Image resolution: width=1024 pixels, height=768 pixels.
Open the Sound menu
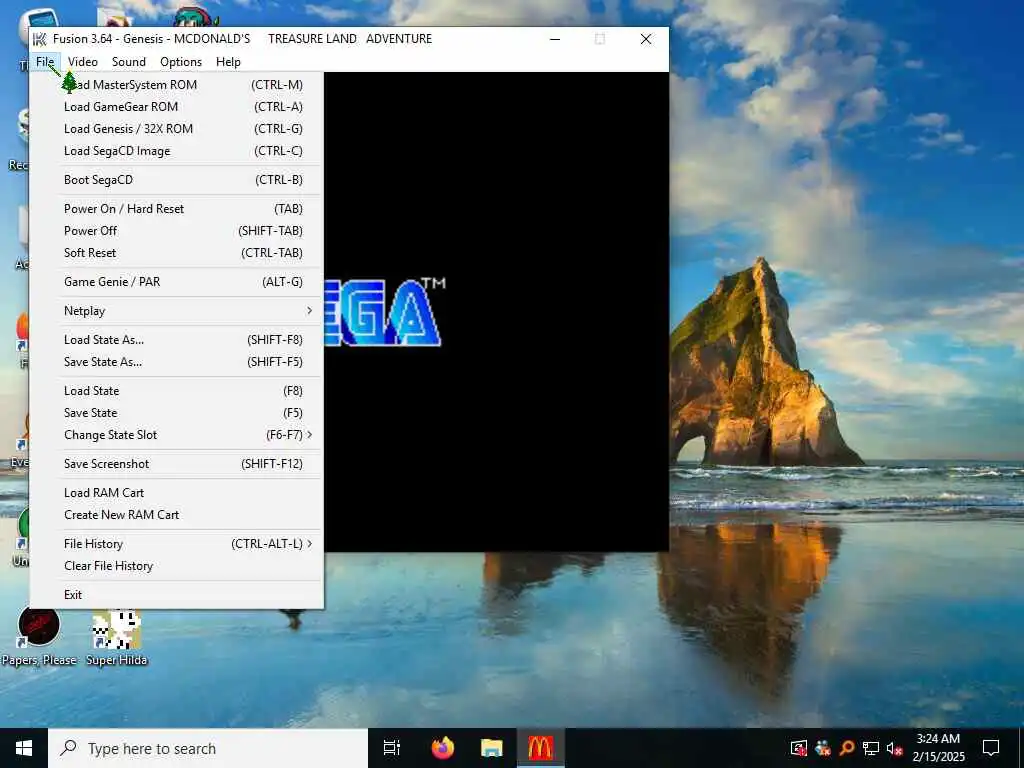(129, 62)
